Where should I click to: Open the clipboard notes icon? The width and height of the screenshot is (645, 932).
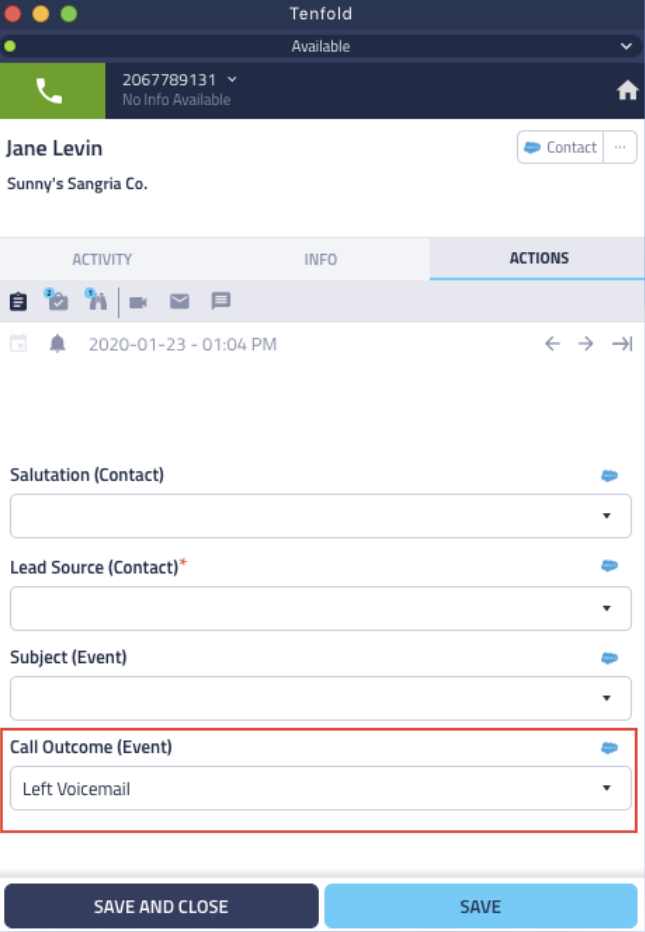click(x=18, y=301)
